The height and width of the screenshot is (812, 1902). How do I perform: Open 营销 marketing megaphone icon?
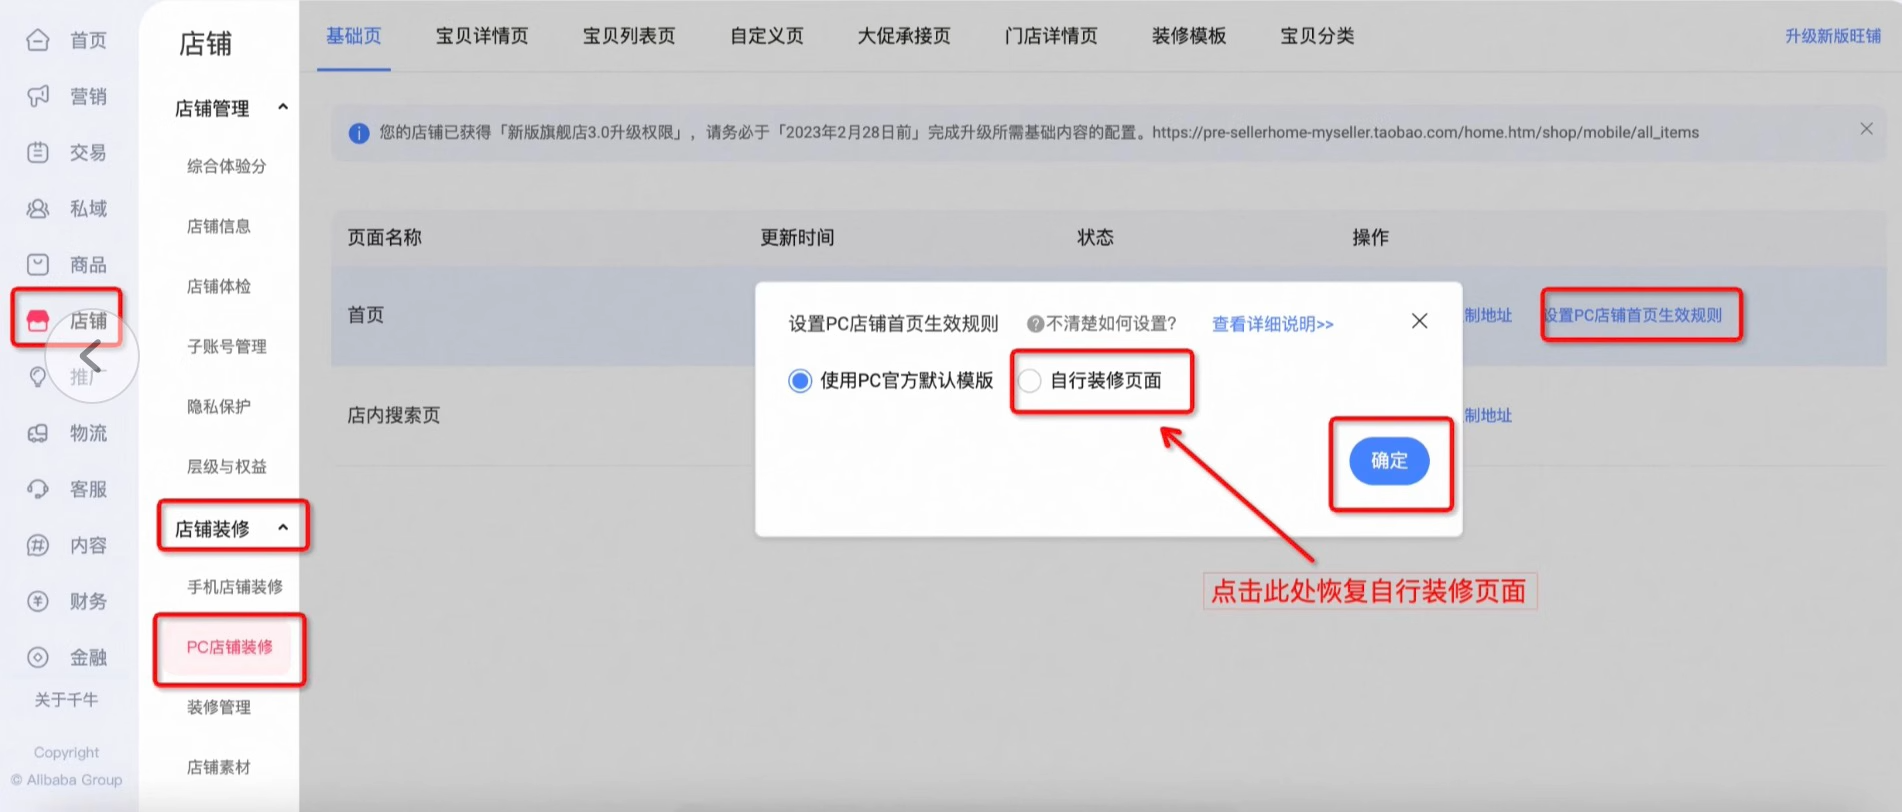38,96
